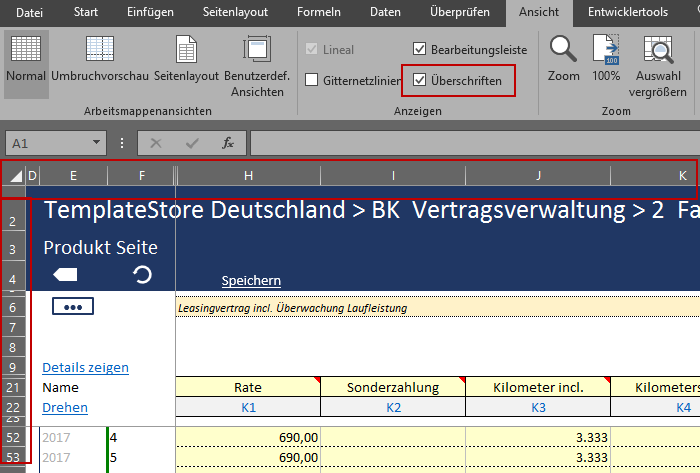
Task: Click the white back tag icon
Action: click(65, 275)
